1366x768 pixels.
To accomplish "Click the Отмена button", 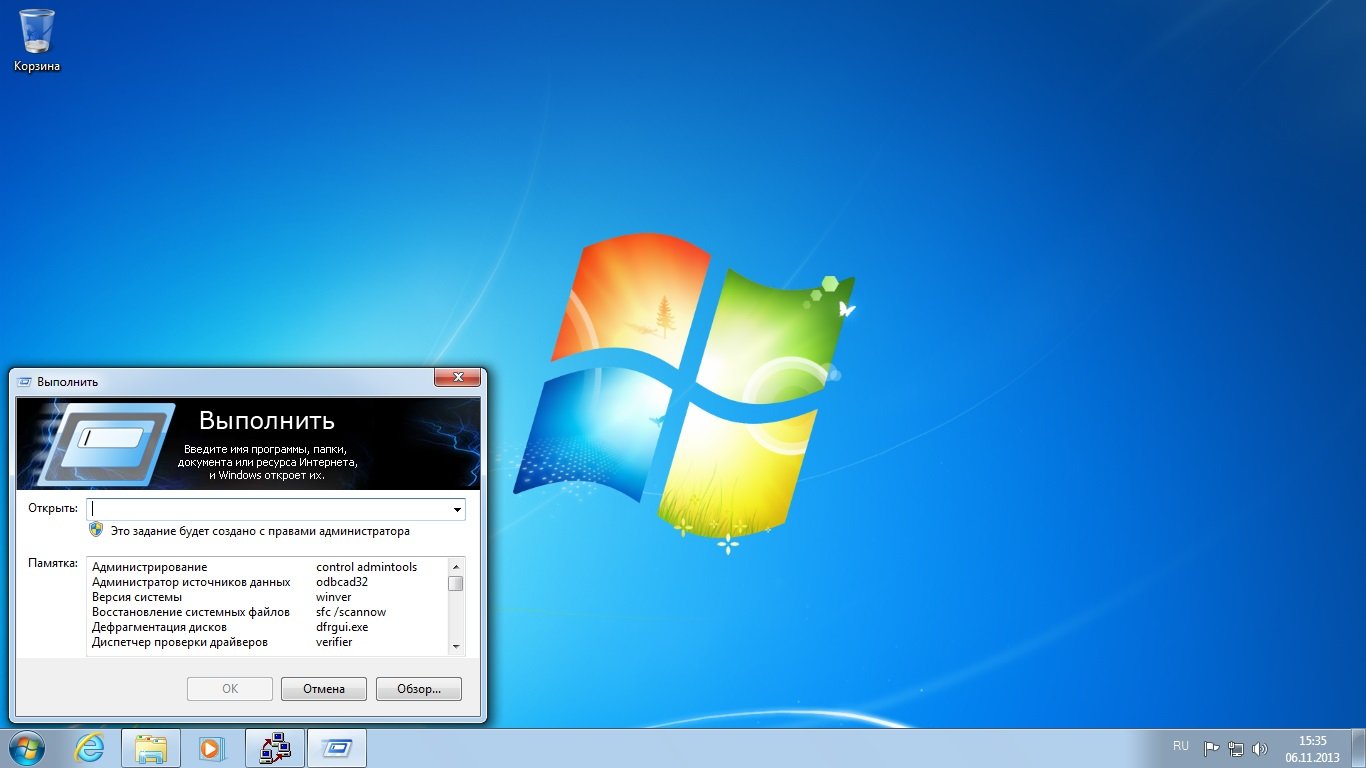I will [323, 689].
